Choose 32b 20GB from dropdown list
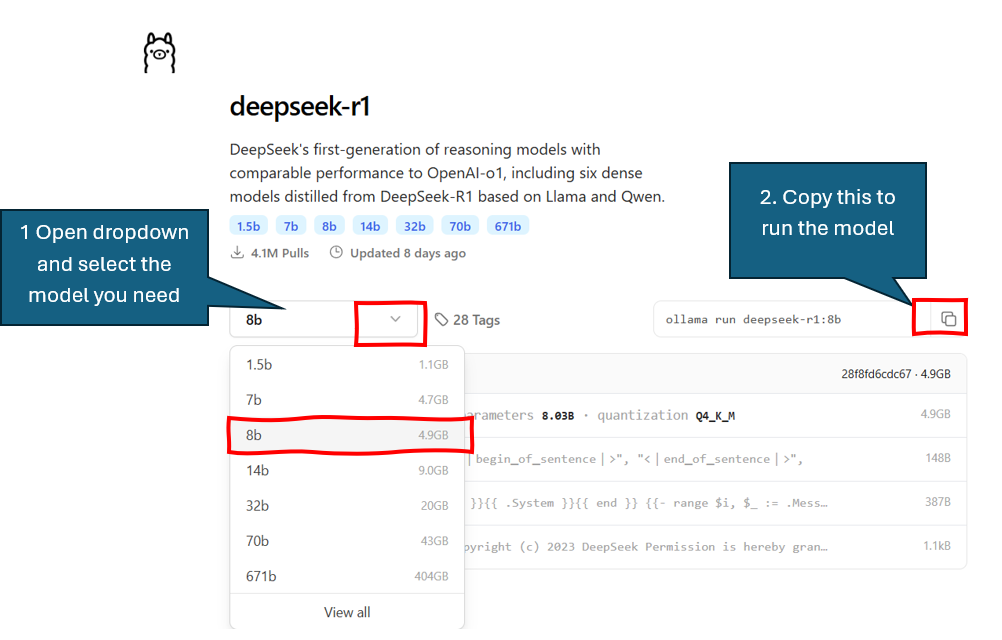The width and height of the screenshot is (1002, 640). click(347, 506)
